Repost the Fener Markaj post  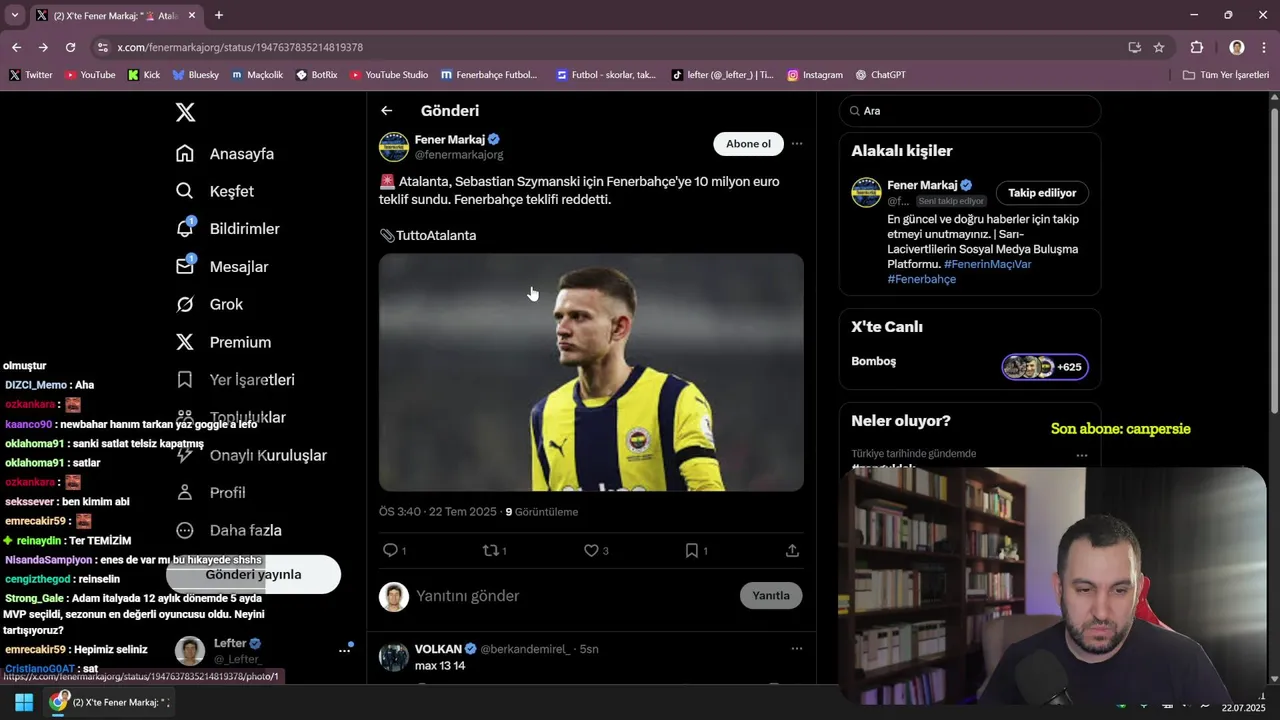(x=490, y=550)
